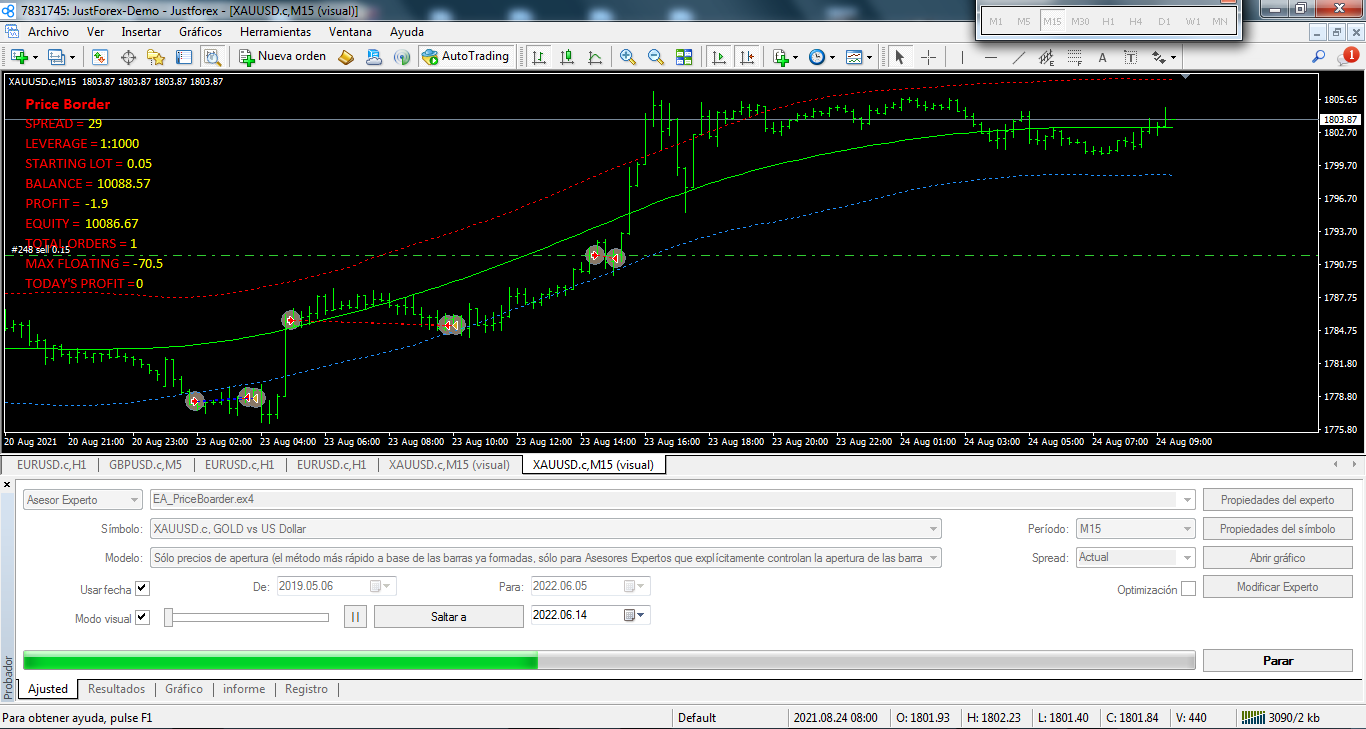
Task: Expand the Templates dropdown arrow
Action: tap(869, 57)
